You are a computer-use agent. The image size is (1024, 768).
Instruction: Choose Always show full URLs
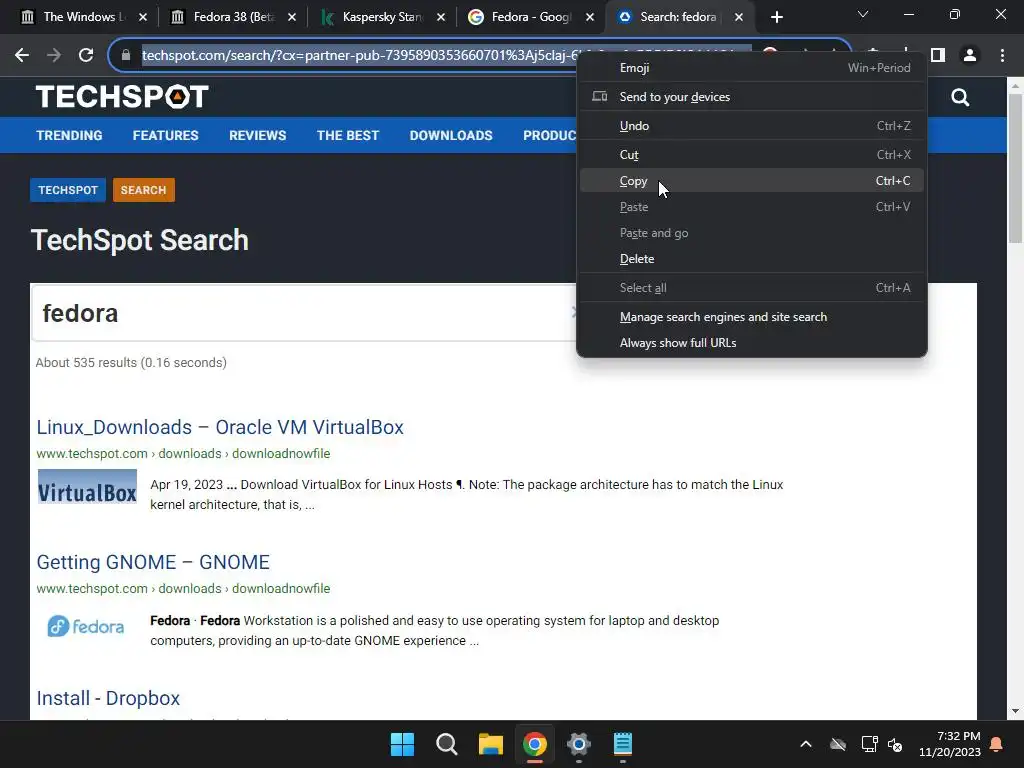coord(752,343)
